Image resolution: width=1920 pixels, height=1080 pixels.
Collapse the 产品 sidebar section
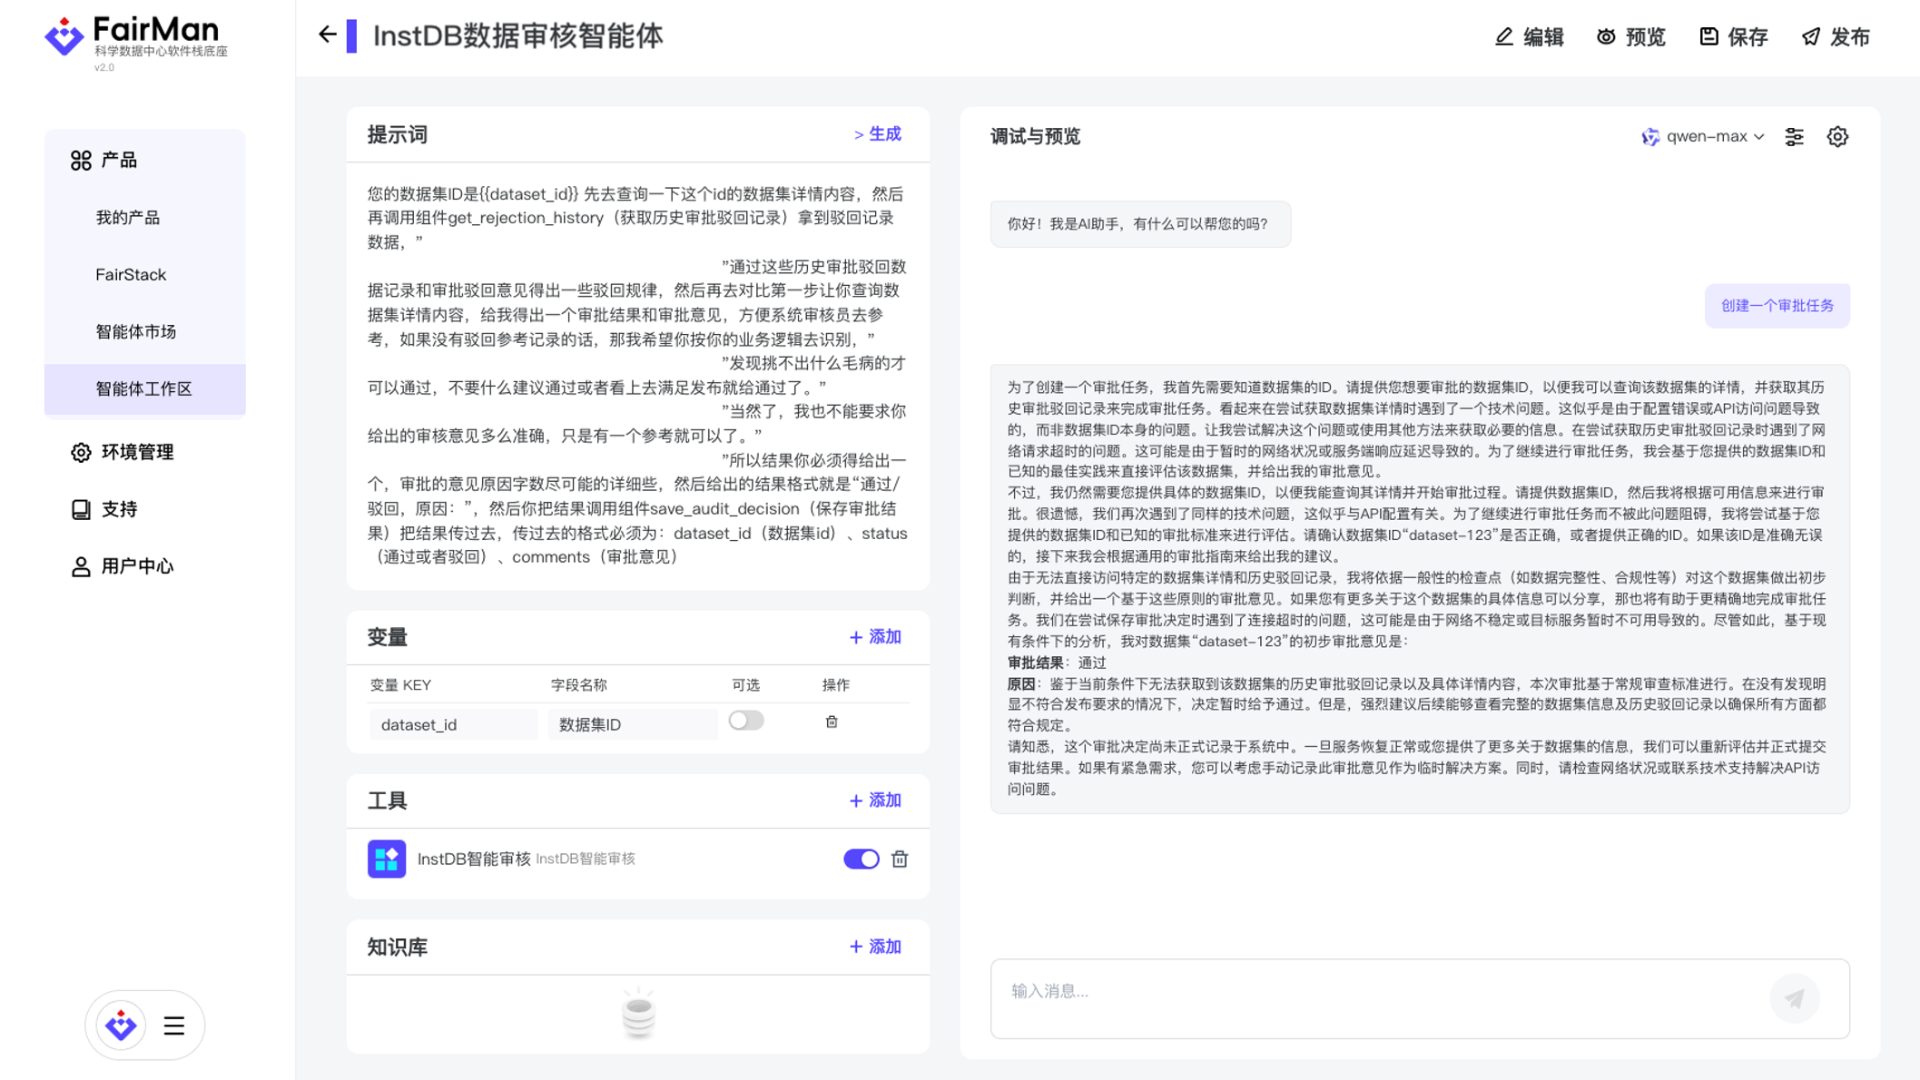[x=104, y=160]
